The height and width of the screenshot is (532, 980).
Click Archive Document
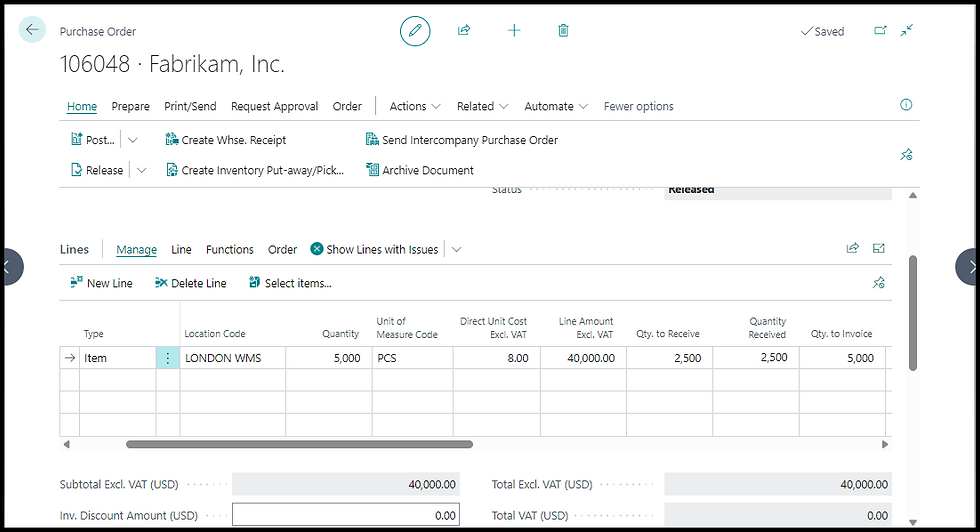click(x=420, y=169)
